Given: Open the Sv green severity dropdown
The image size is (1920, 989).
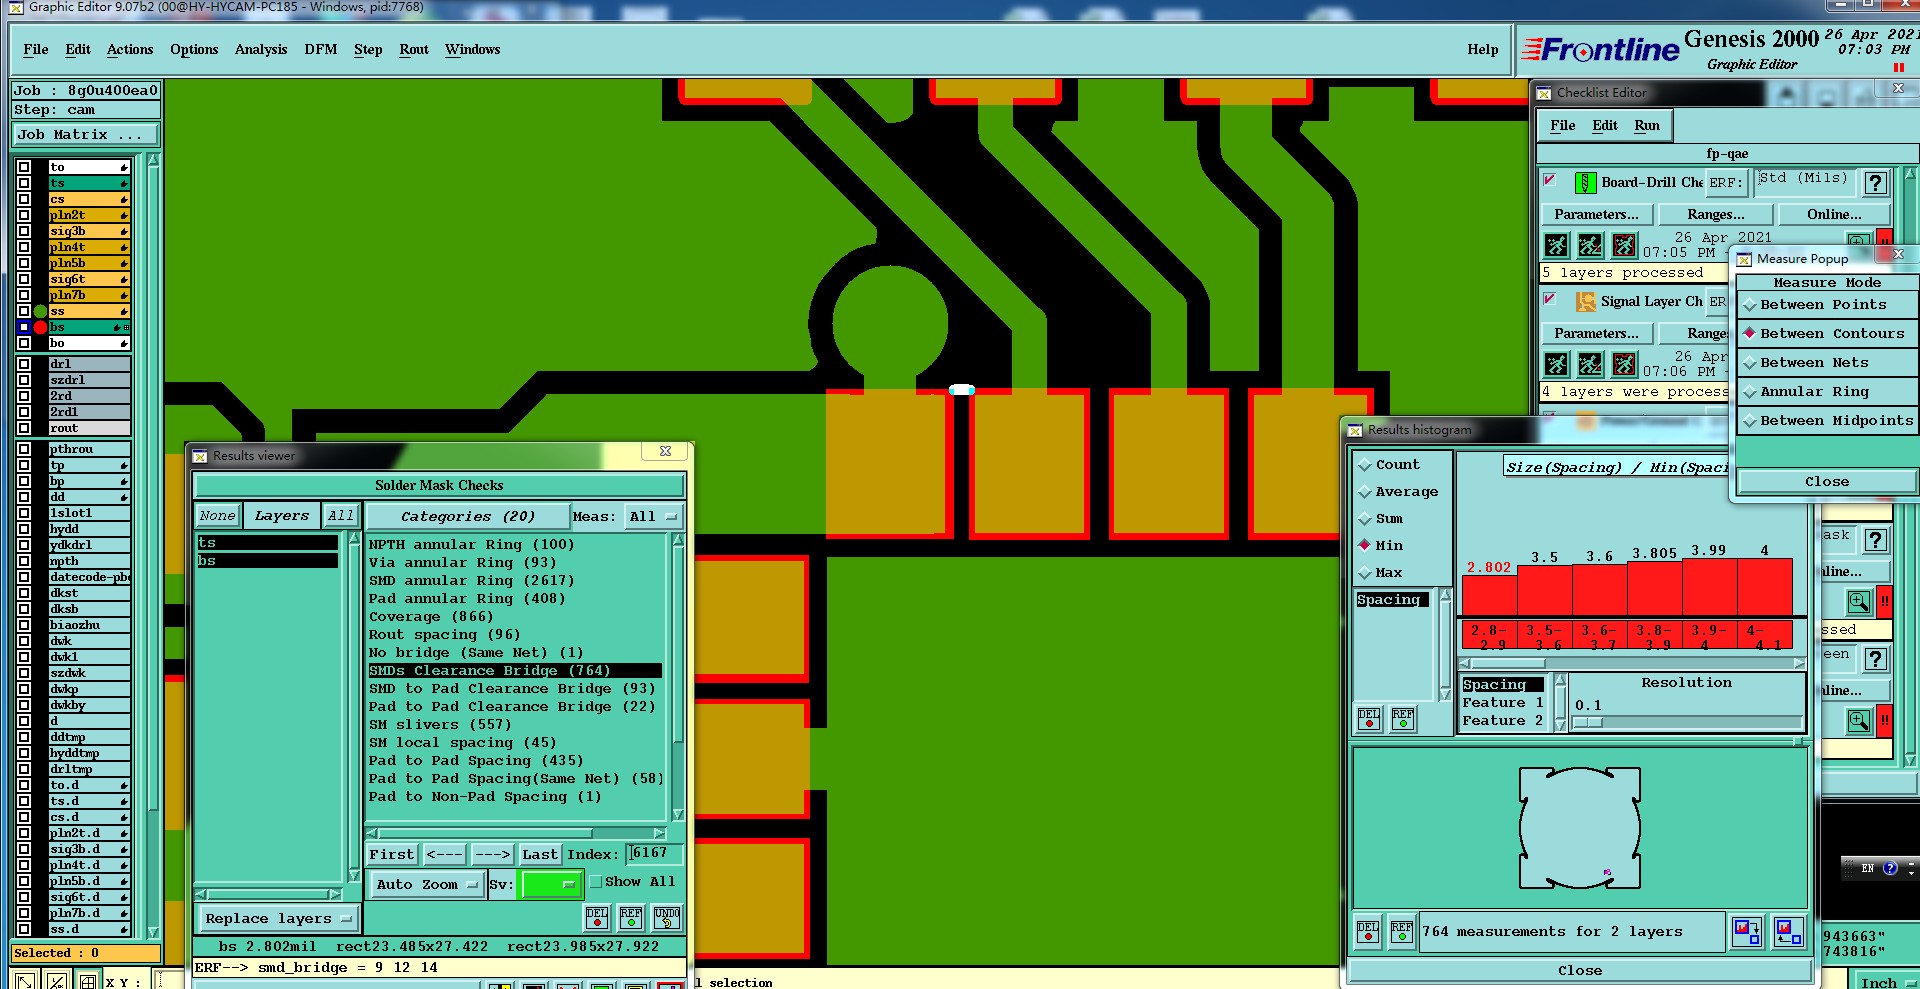Looking at the screenshot, I should 550,885.
